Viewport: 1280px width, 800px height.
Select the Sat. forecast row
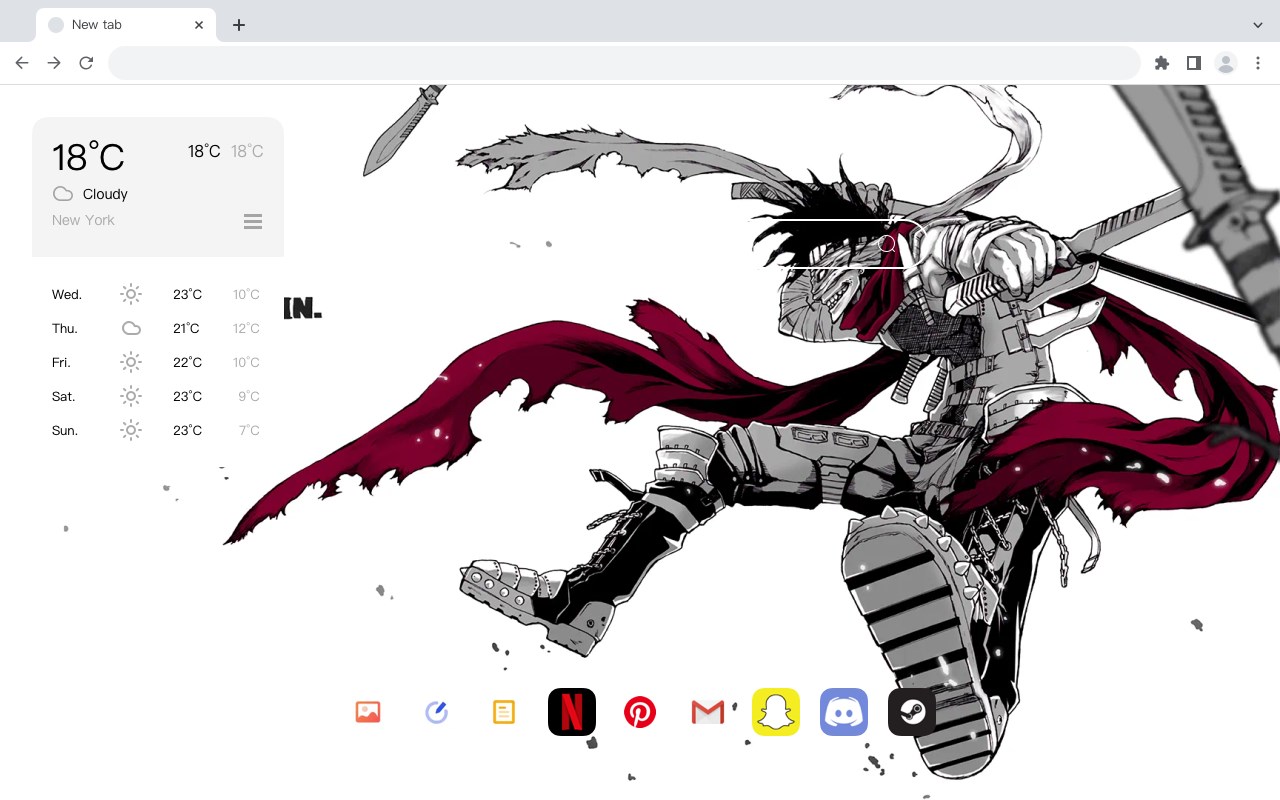[158, 396]
